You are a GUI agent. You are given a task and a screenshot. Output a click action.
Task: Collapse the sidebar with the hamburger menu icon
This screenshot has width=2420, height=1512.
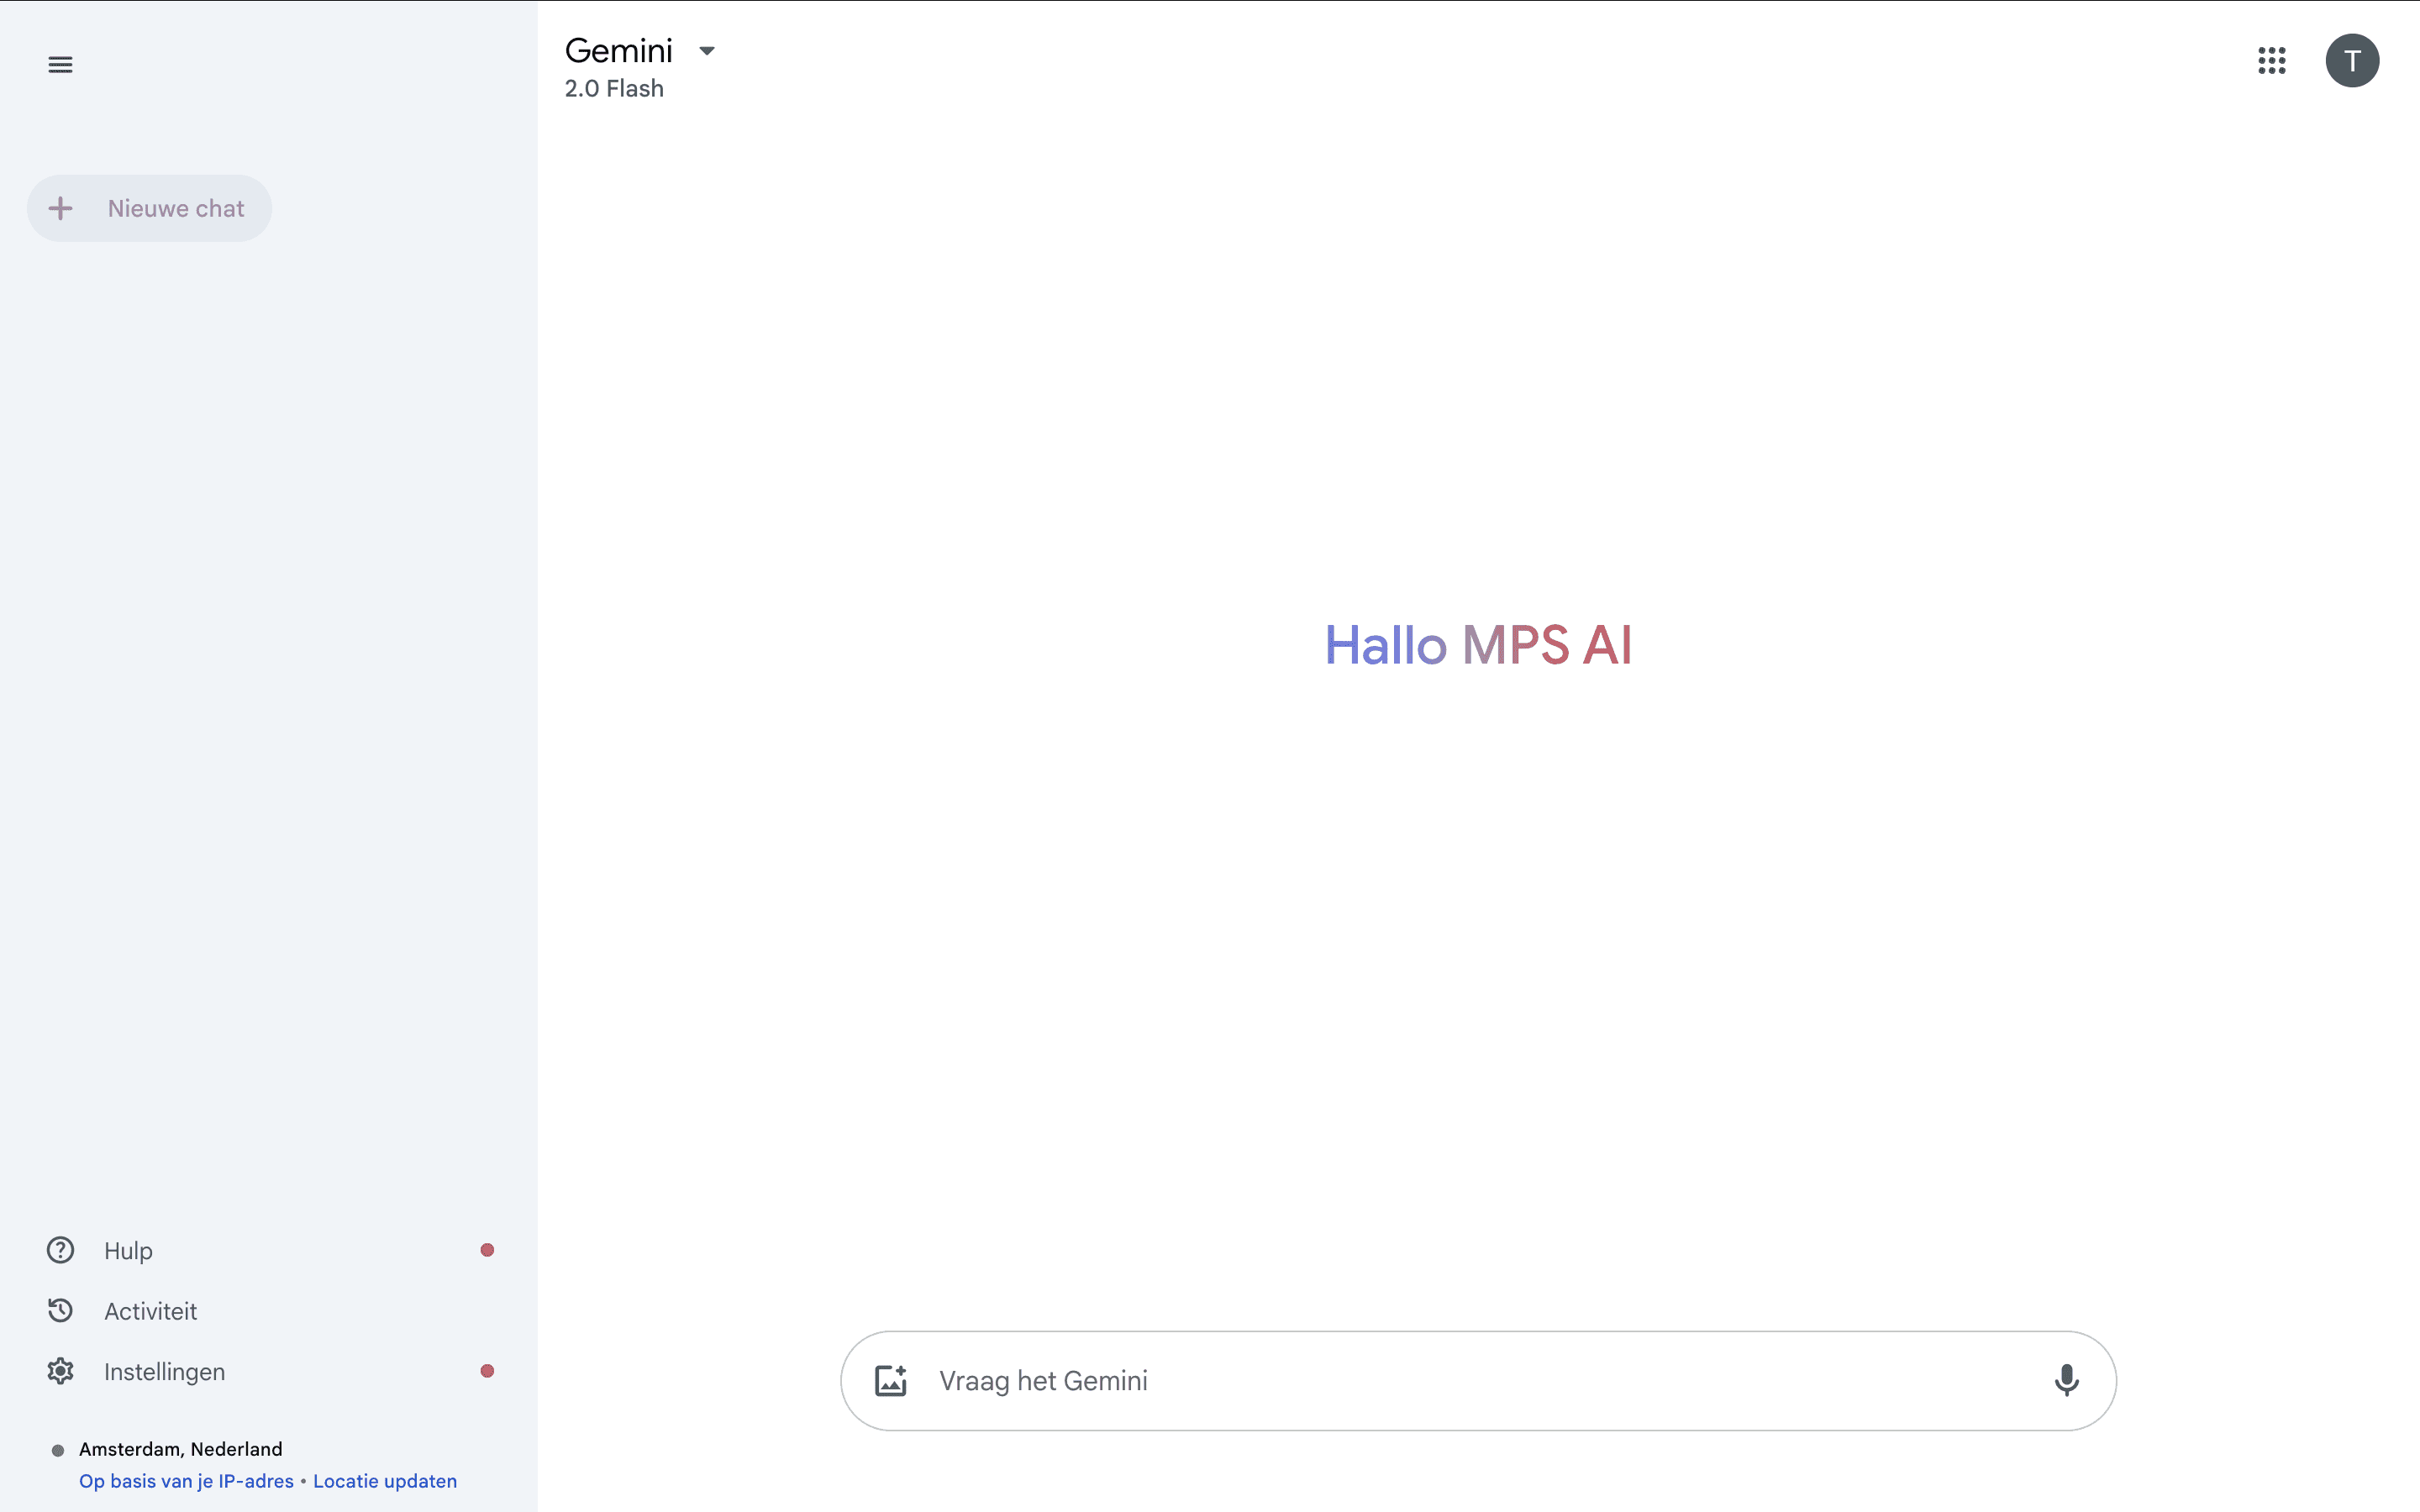point(60,65)
